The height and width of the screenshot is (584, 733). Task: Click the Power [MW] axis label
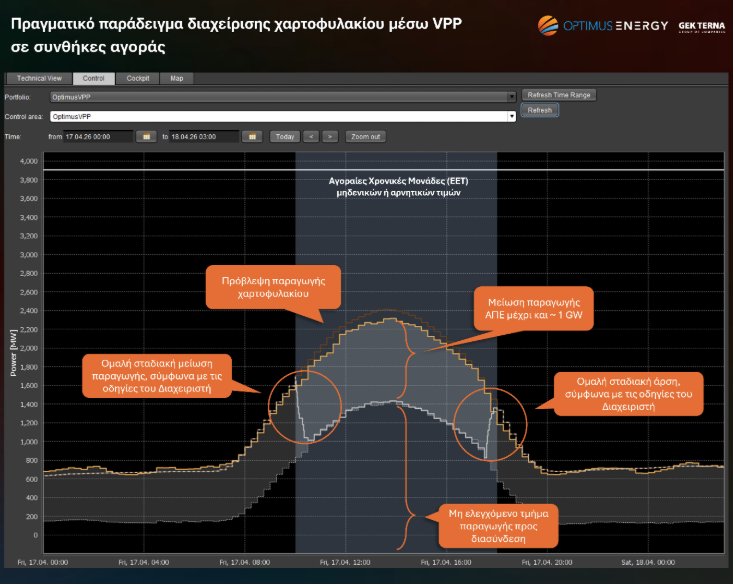click(13, 353)
